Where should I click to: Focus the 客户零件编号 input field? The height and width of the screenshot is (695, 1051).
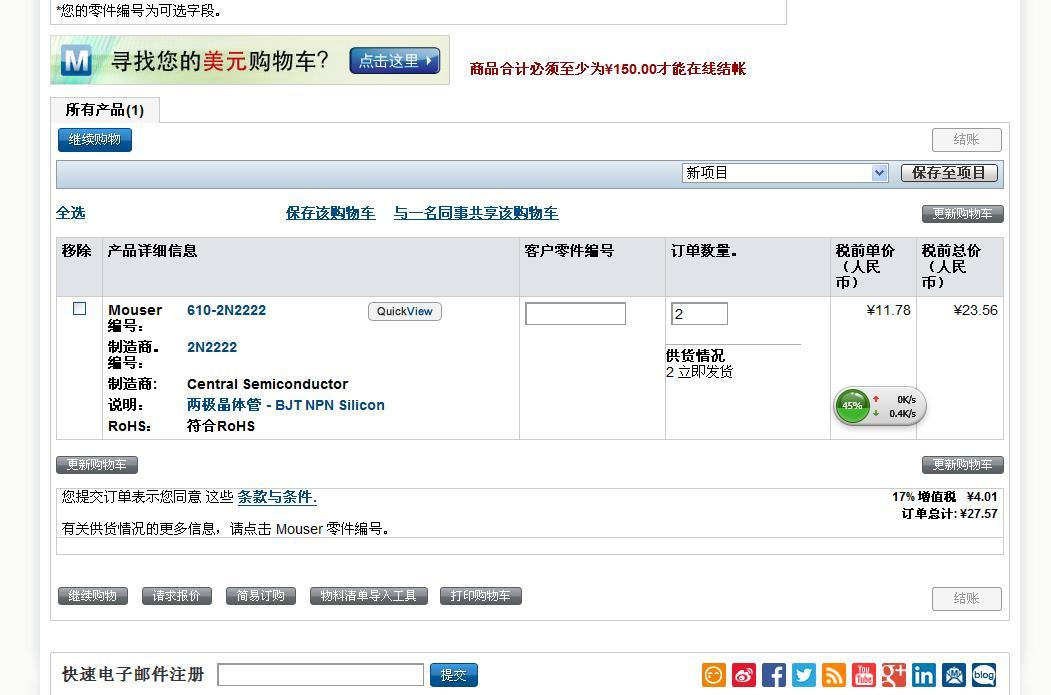tap(576, 314)
